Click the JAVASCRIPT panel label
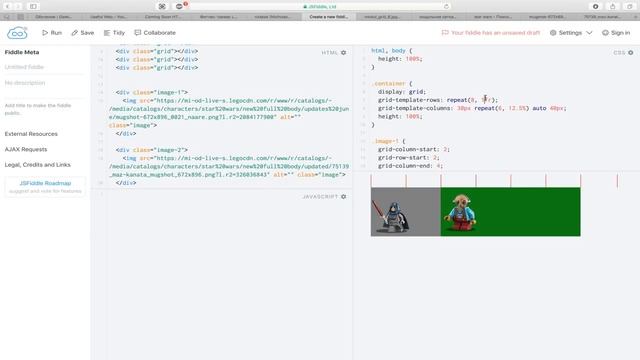The image size is (640, 360). [x=320, y=197]
